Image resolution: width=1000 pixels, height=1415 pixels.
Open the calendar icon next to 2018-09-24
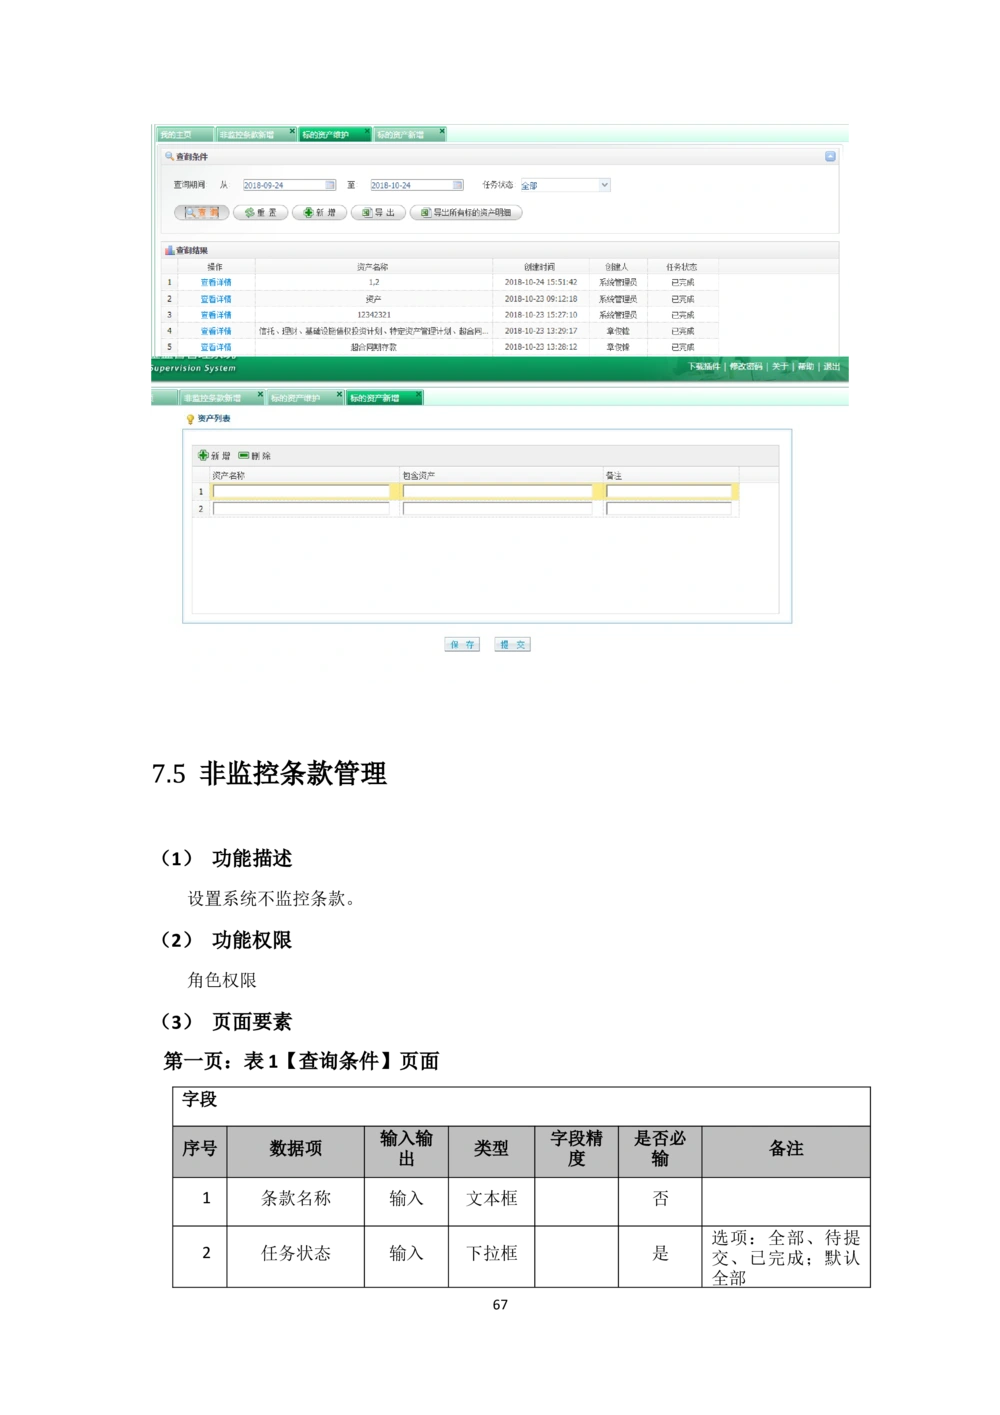click(332, 185)
